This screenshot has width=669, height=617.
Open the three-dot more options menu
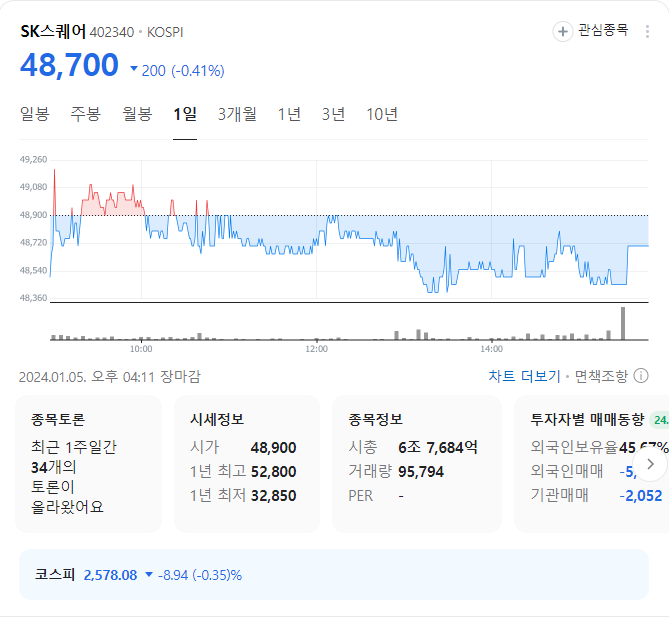tap(647, 32)
